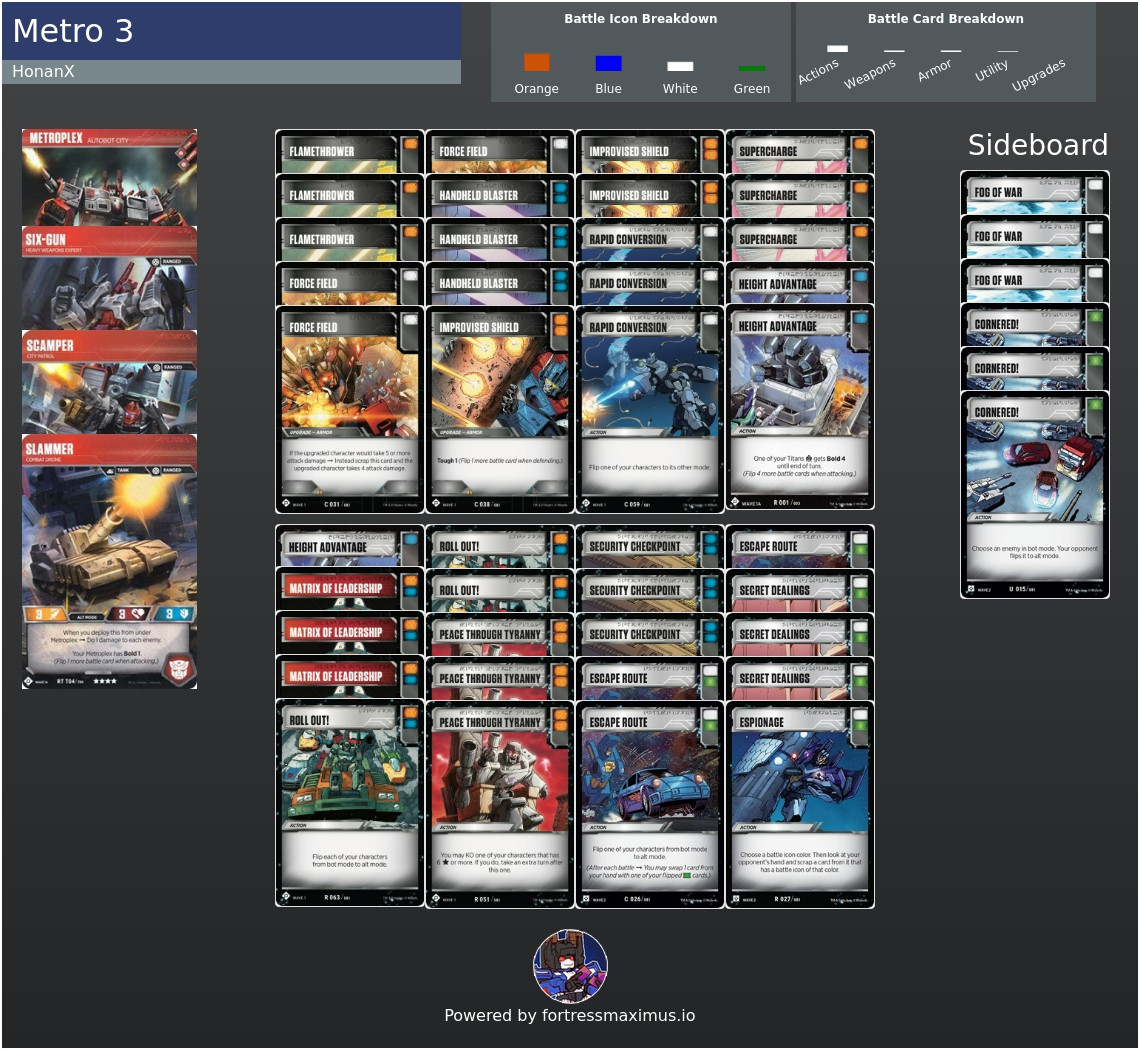Open the Height Advantage card artwork
The image size is (1140, 1050).
coord(800,381)
